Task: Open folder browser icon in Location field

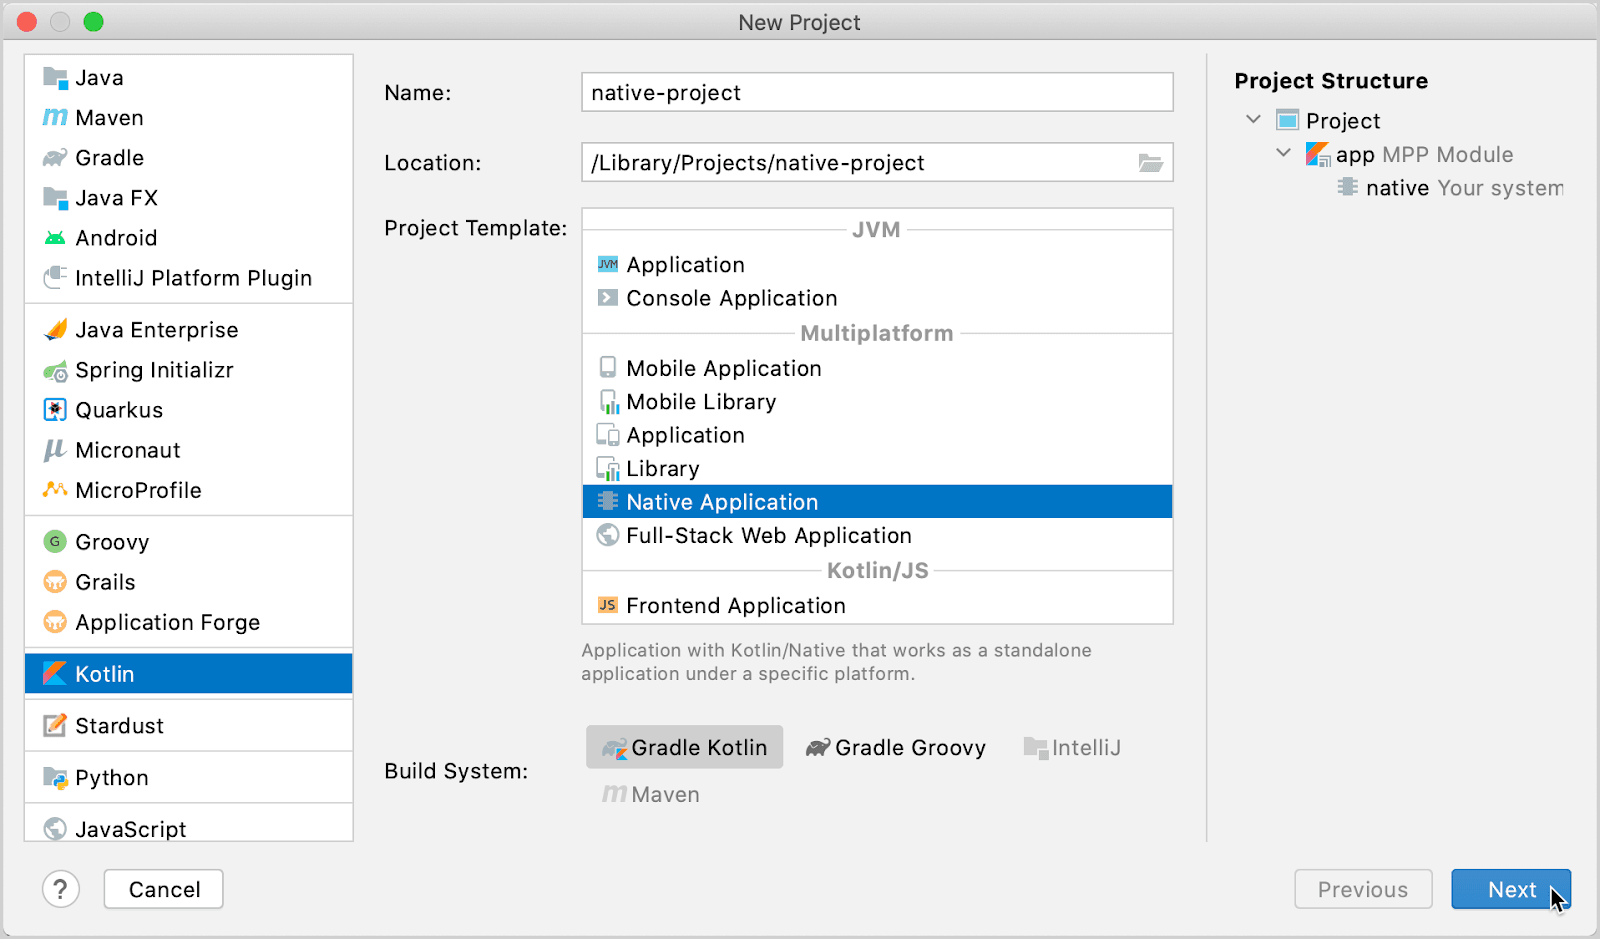Action: [1151, 163]
